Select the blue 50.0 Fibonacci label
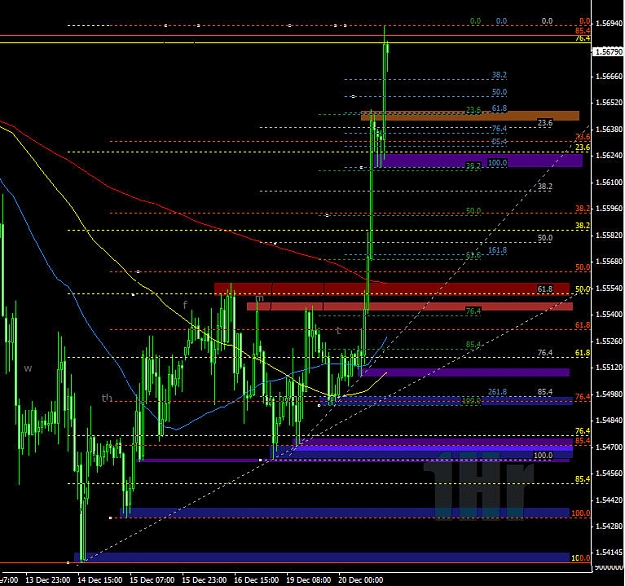 tap(499, 92)
